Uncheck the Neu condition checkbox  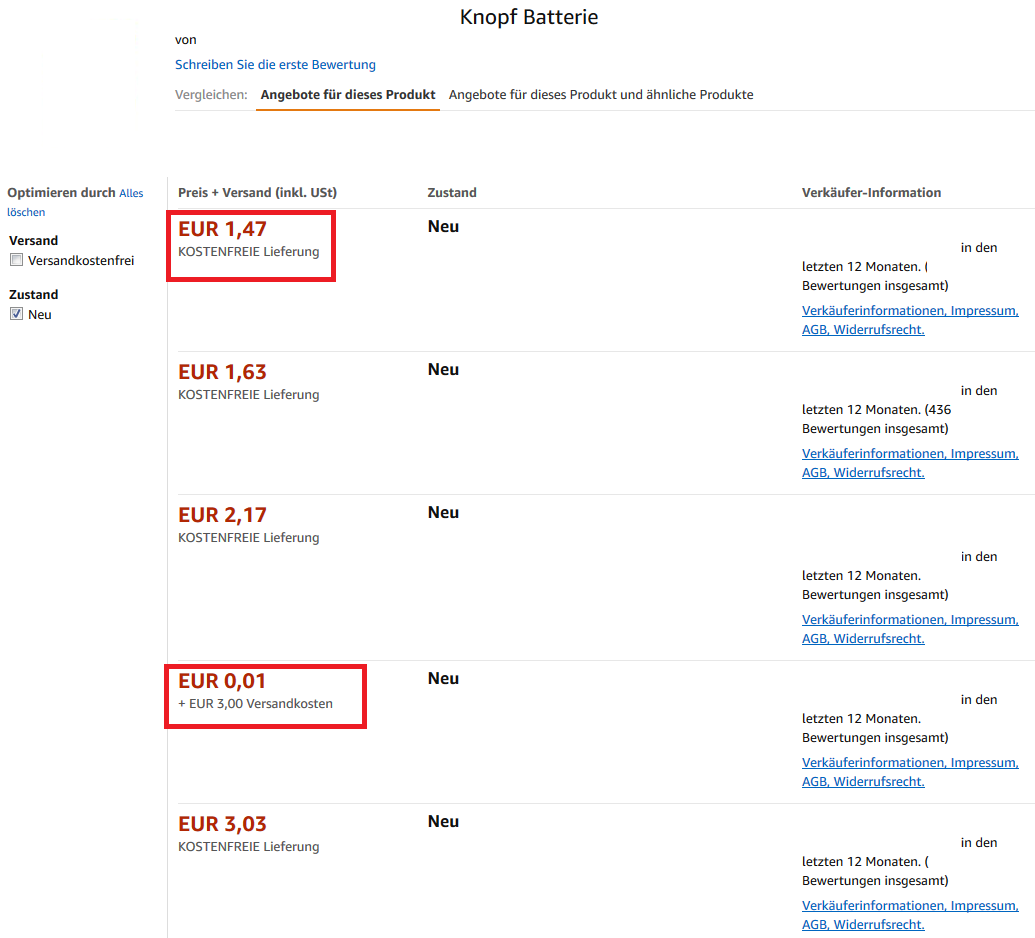(17, 314)
